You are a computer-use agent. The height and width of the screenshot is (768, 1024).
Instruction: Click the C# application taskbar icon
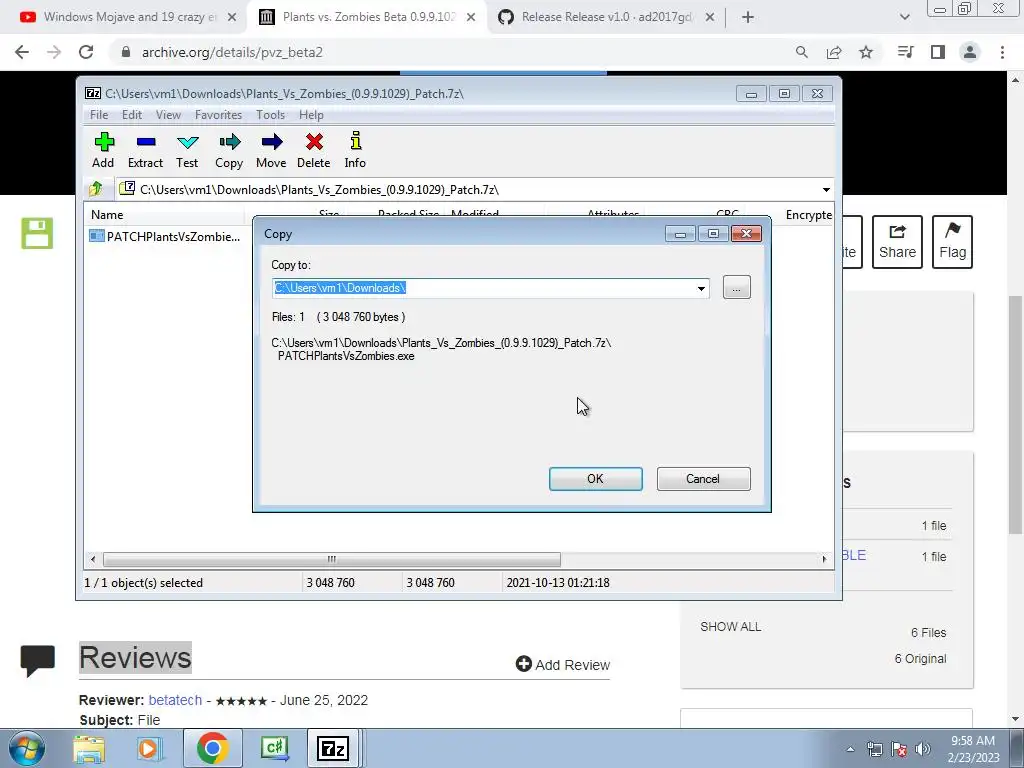point(274,748)
